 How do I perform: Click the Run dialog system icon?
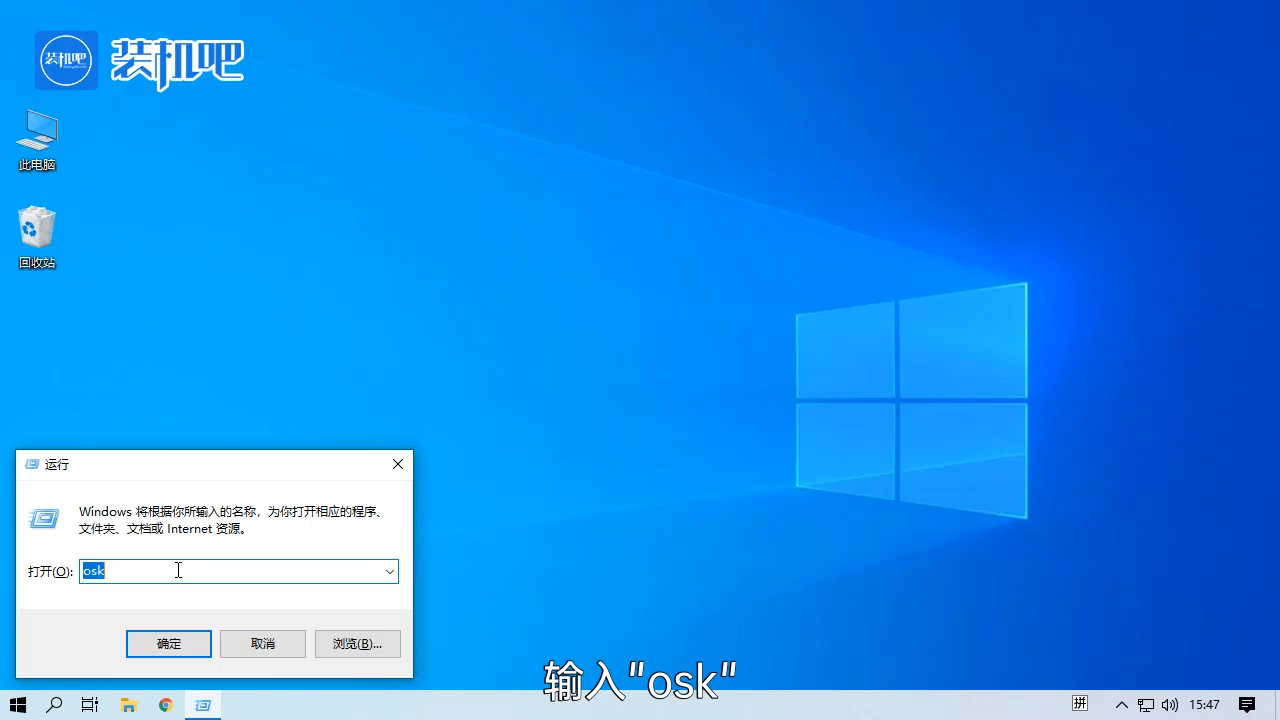click(31, 464)
